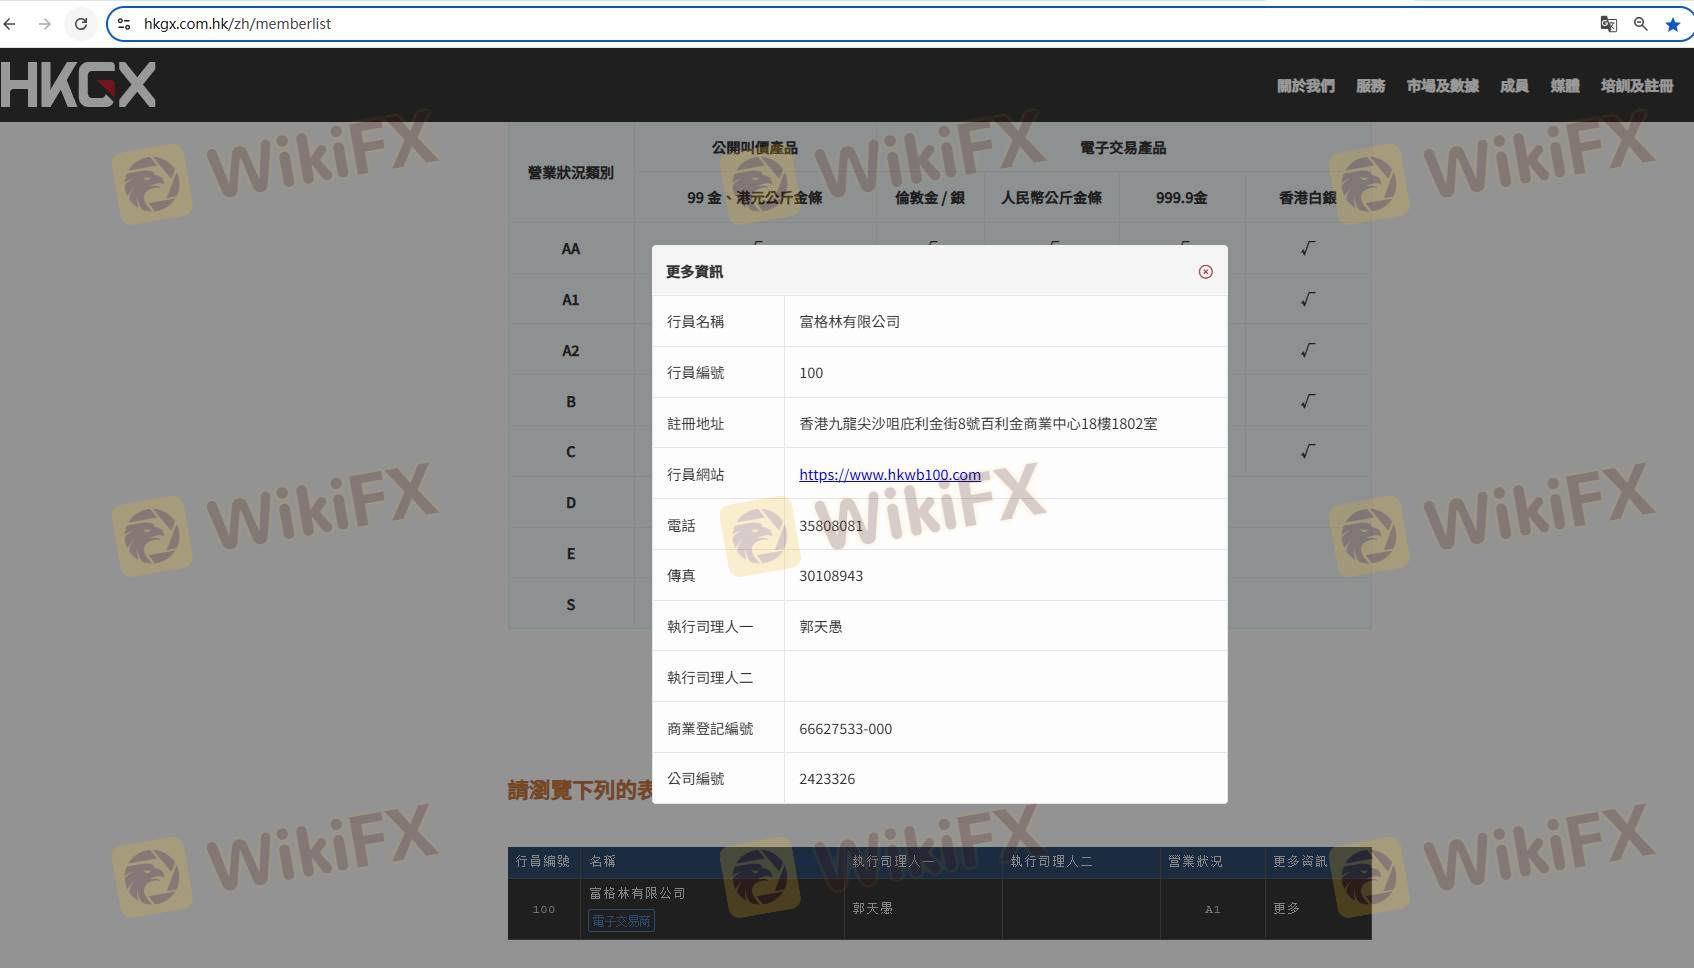This screenshot has width=1694, height=968.
Task: Click 更多 in the member 100 row
Action: click(x=1287, y=909)
